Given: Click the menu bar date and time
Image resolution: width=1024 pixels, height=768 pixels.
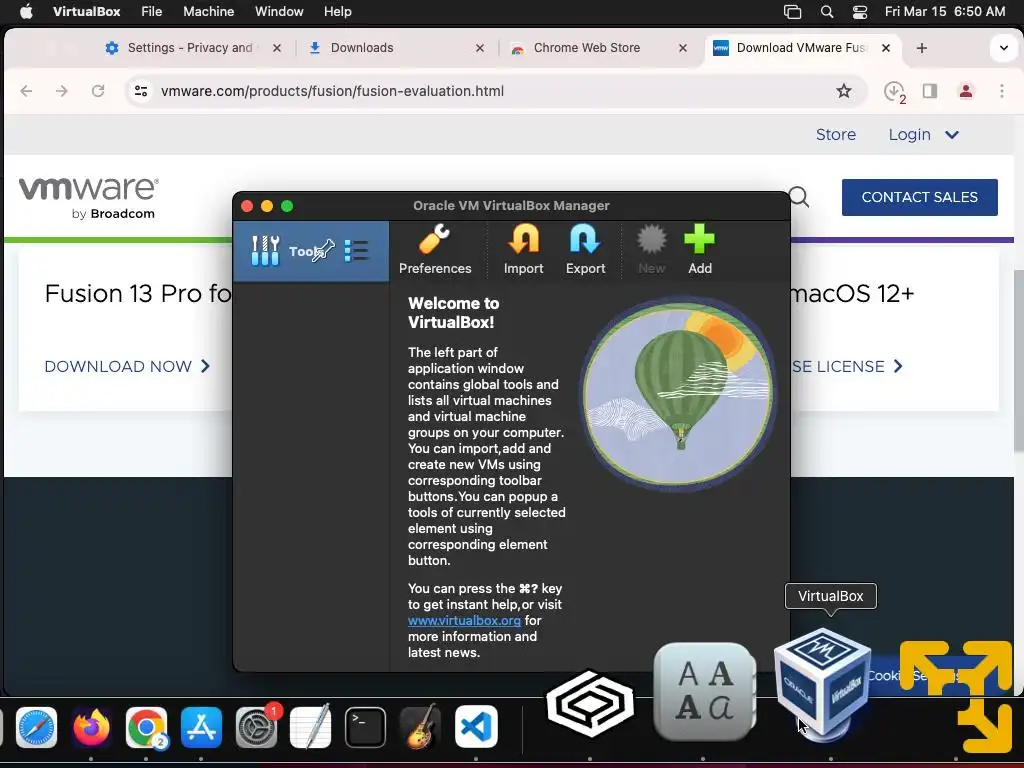Looking at the screenshot, I should [x=945, y=11].
